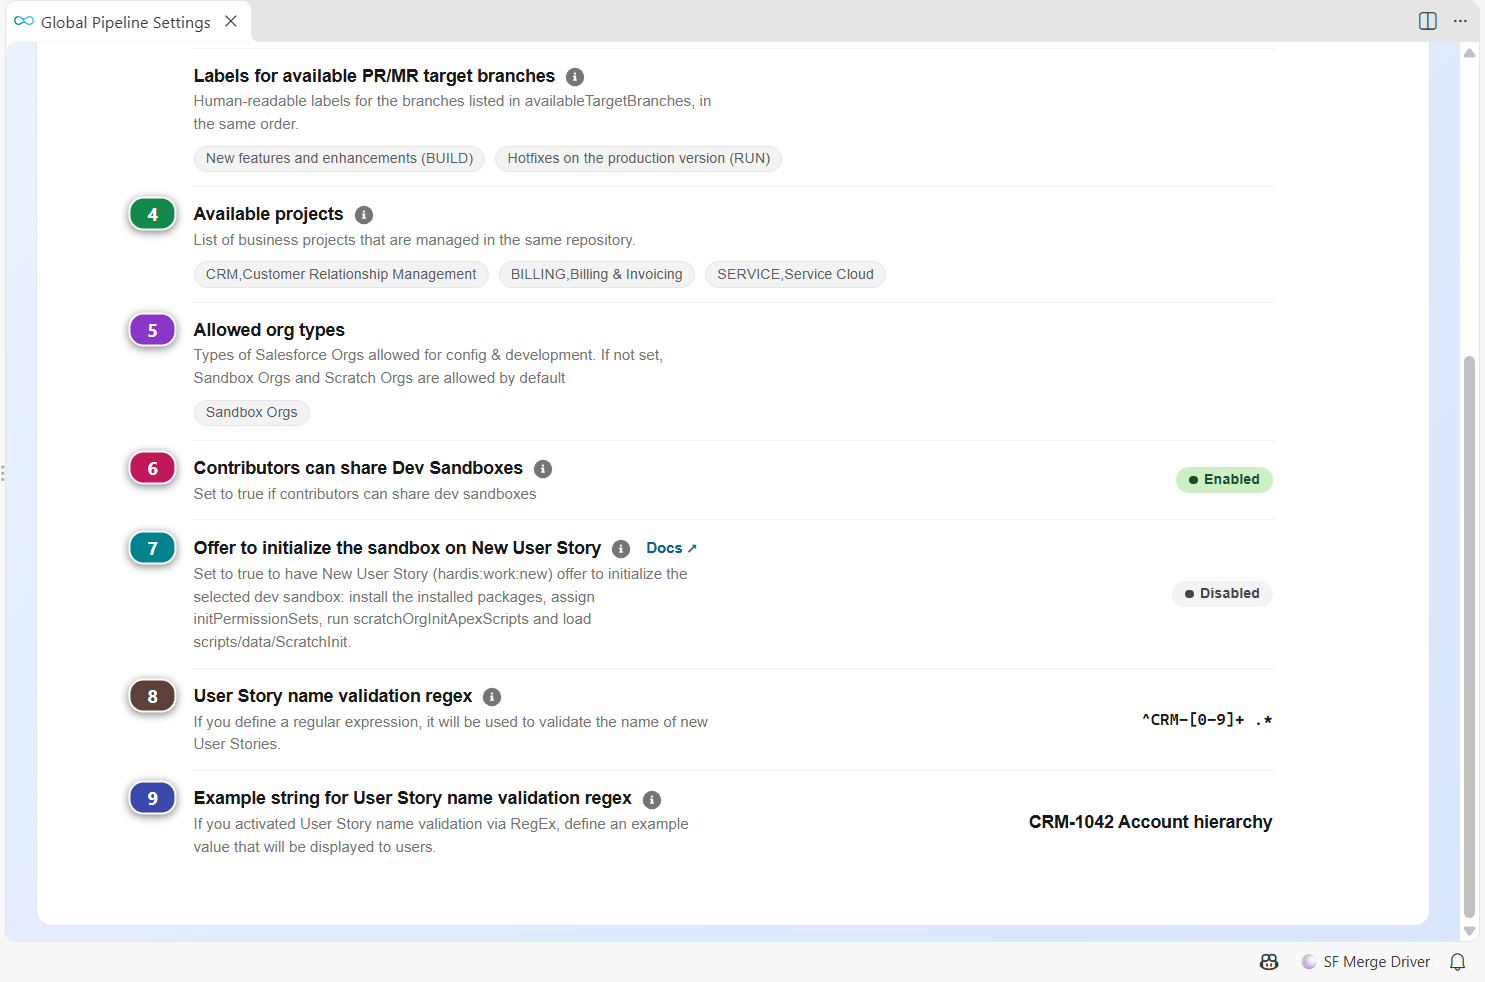The height and width of the screenshot is (982, 1485).
Task: Click info icon beside Example string for User Story
Action: tap(652, 799)
